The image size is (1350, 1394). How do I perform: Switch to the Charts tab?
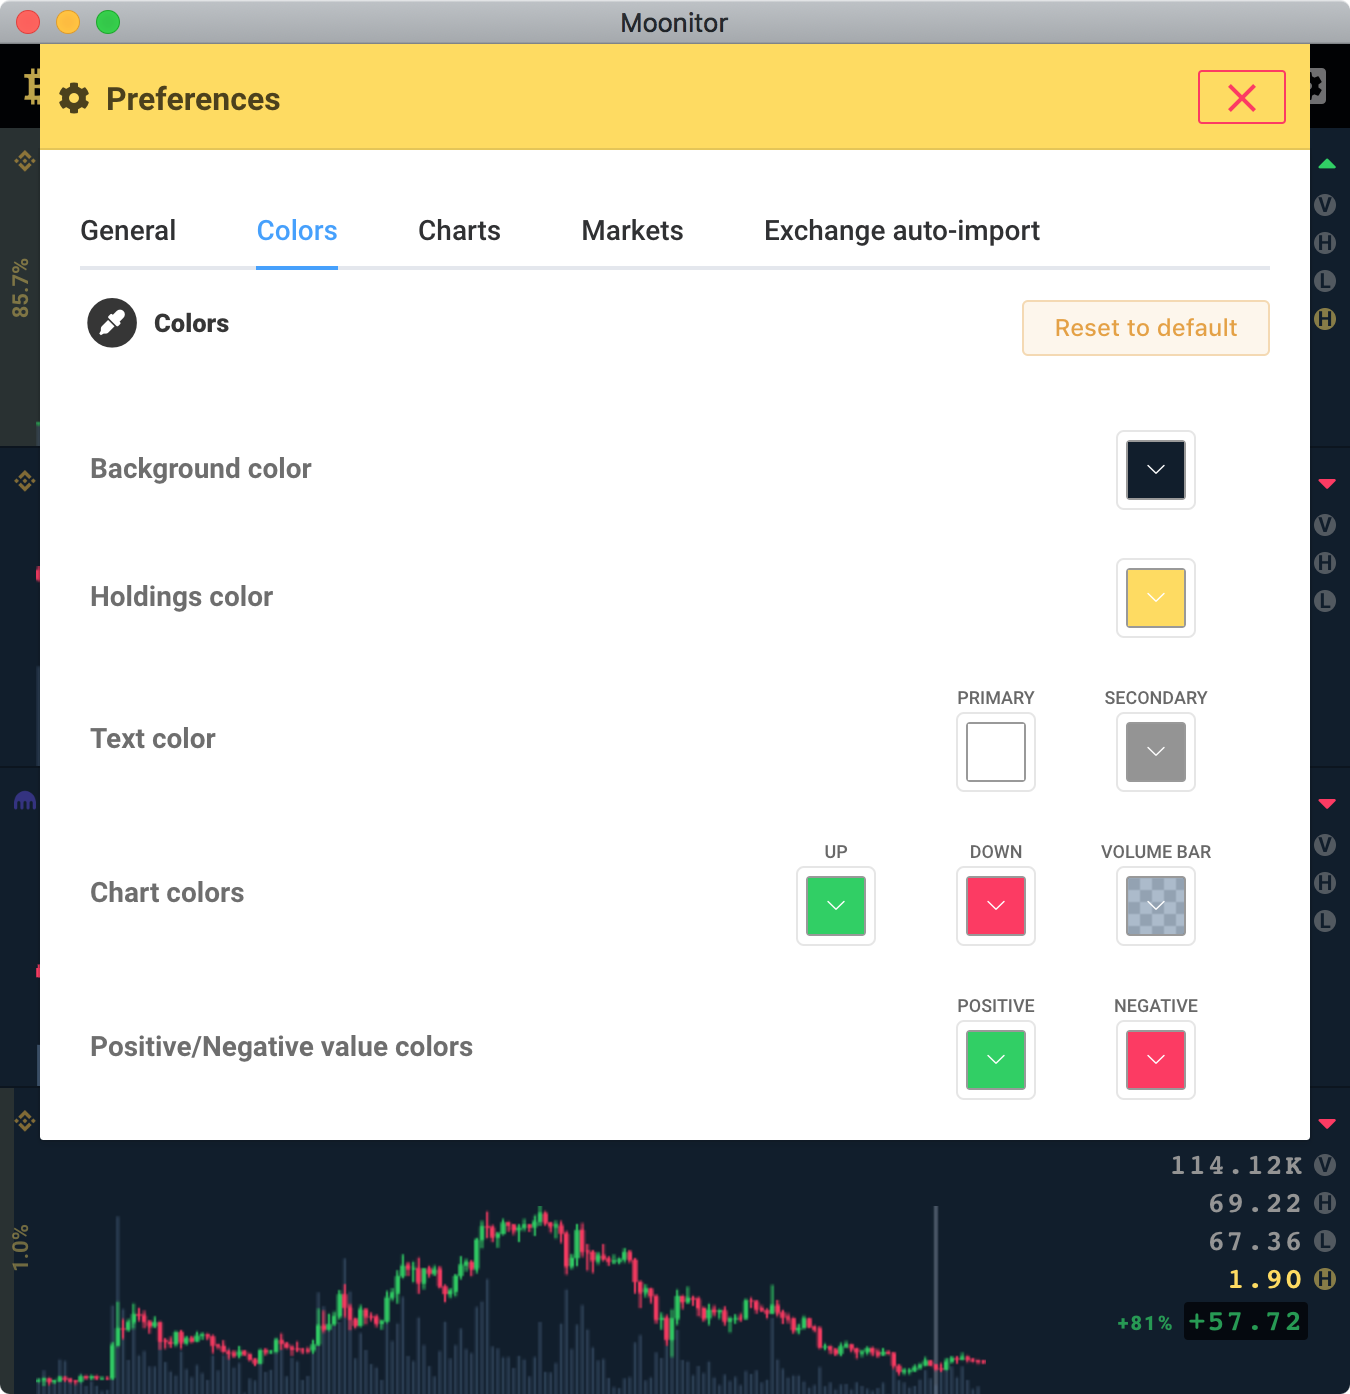click(x=459, y=231)
